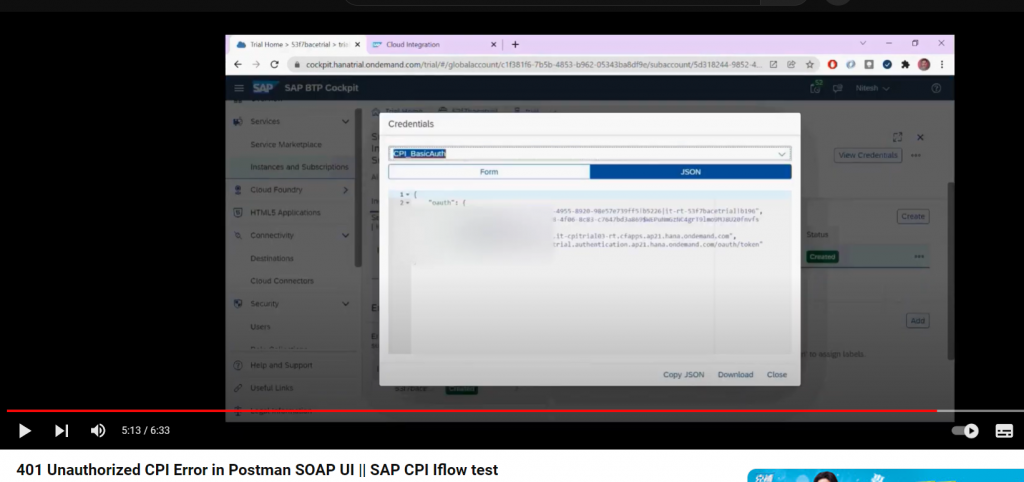Switch to the JSON view
The image size is (1024, 482).
(690, 172)
